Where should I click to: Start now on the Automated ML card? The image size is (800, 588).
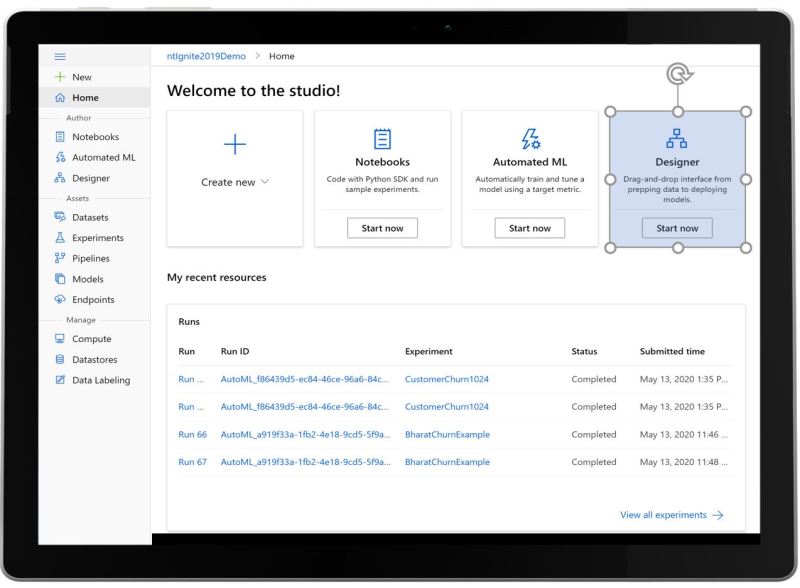[530, 228]
